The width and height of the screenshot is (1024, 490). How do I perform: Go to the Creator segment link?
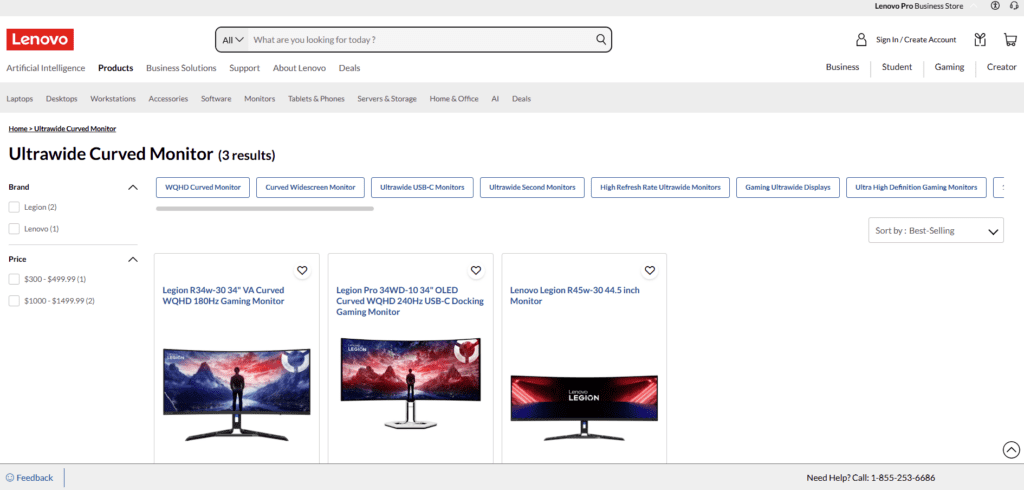[1001, 67]
